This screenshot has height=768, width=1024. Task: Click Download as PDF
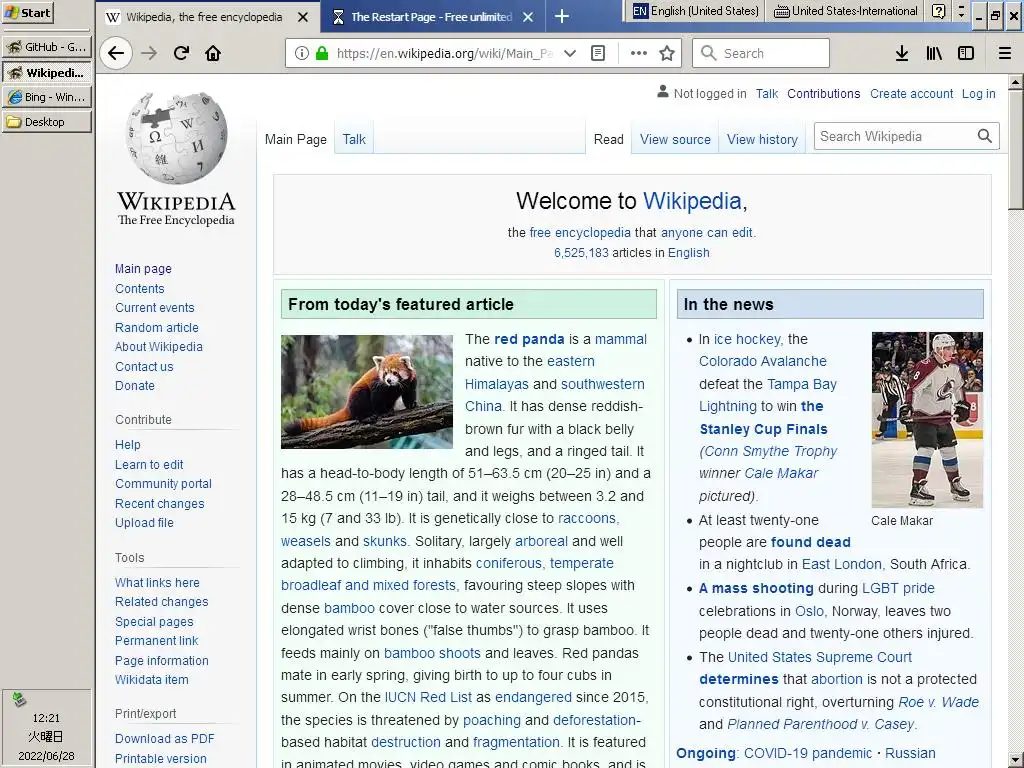(x=165, y=739)
